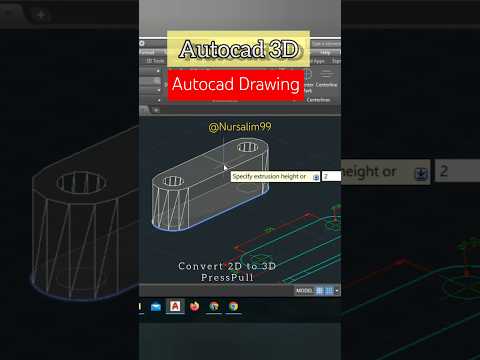Viewport: 480px width, 360px height.
Task: Expand snap settings arrow in status bar
Action: coord(337,291)
